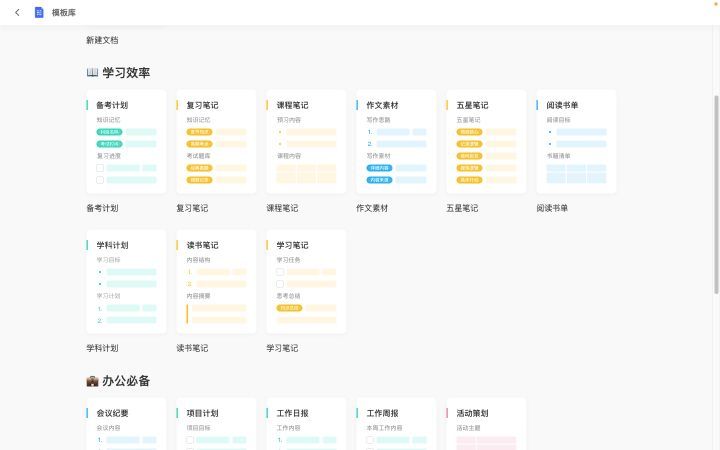Go back using the left chevron arrow
This screenshot has width=720, height=450.
click(17, 12)
